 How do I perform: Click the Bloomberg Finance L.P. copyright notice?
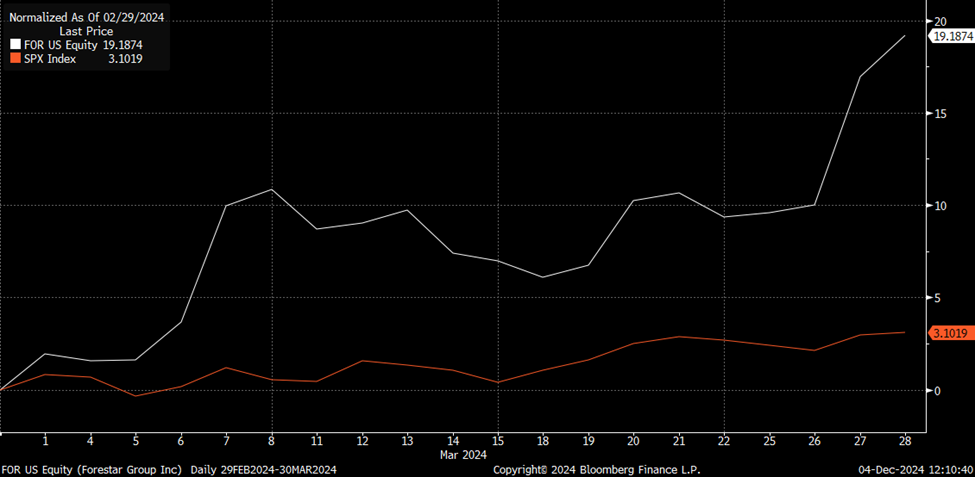[x=597, y=470]
